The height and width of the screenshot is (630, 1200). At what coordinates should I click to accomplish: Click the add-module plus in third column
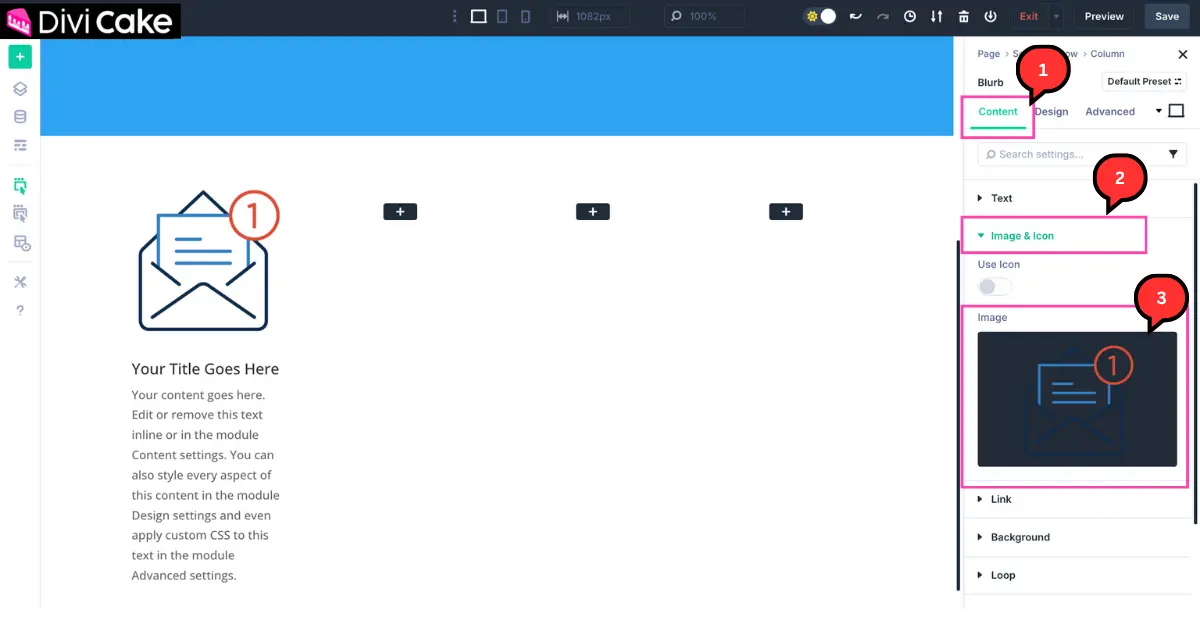pyautogui.click(x=593, y=212)
